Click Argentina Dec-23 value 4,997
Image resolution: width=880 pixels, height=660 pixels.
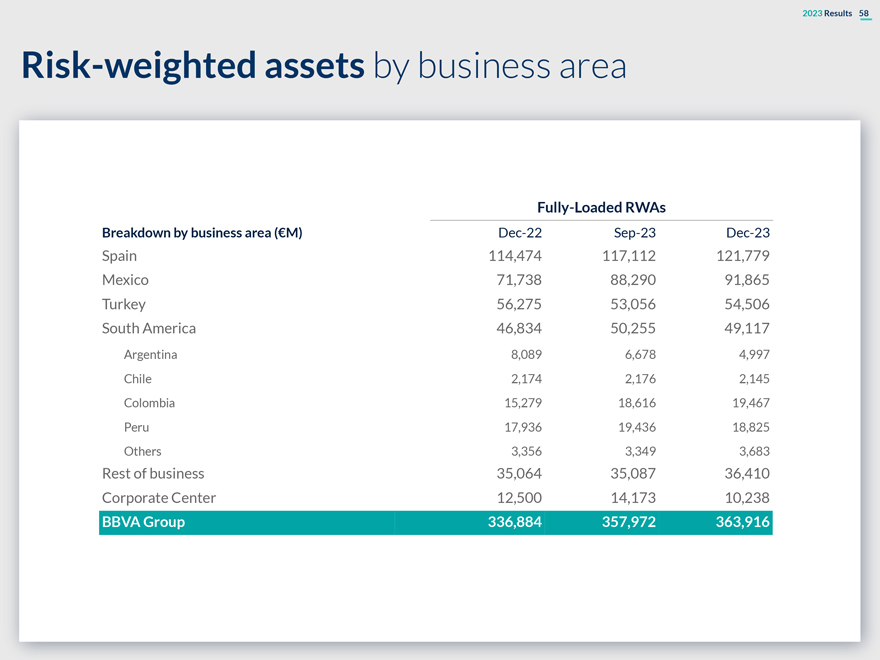[x=754, y=355]
